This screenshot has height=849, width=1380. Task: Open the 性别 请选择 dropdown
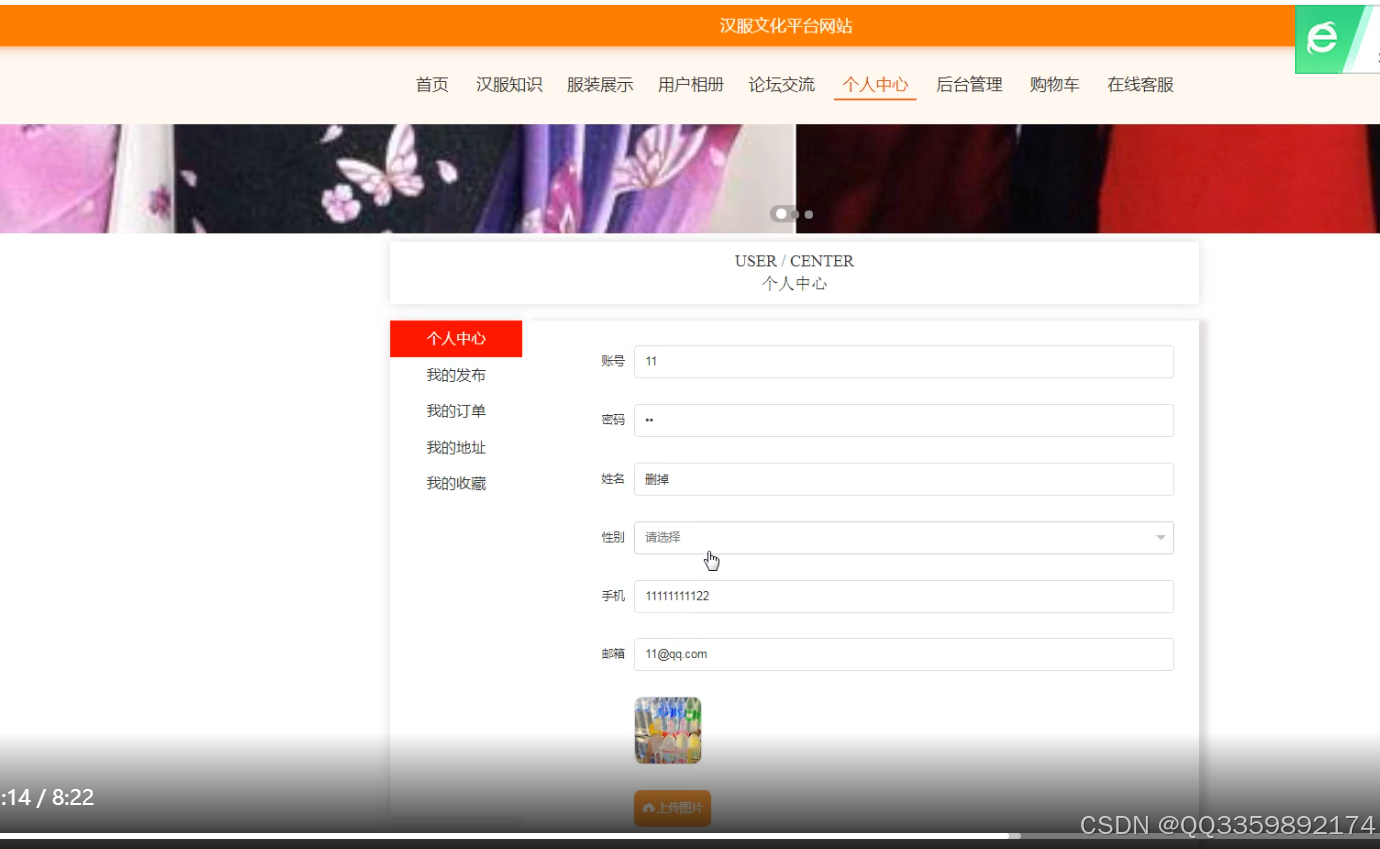tap(904, 538)
